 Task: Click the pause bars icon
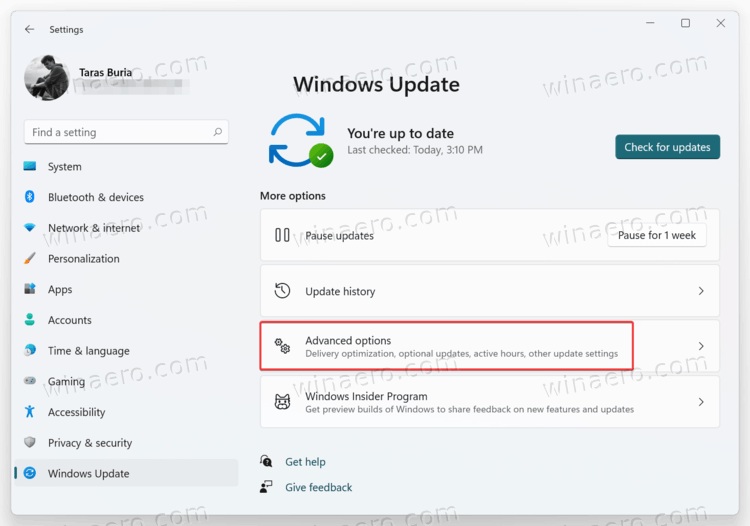(282, 235)
